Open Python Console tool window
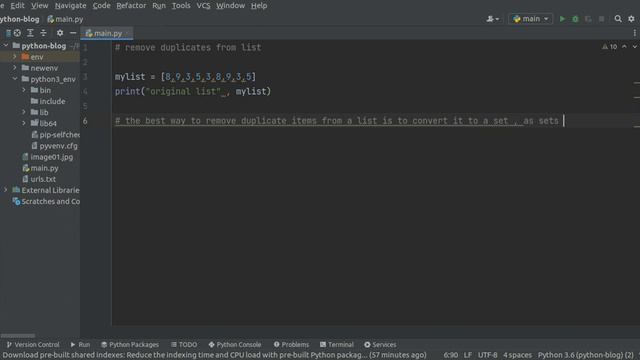Viewport: 640px width, 360px height. (235, 344)
